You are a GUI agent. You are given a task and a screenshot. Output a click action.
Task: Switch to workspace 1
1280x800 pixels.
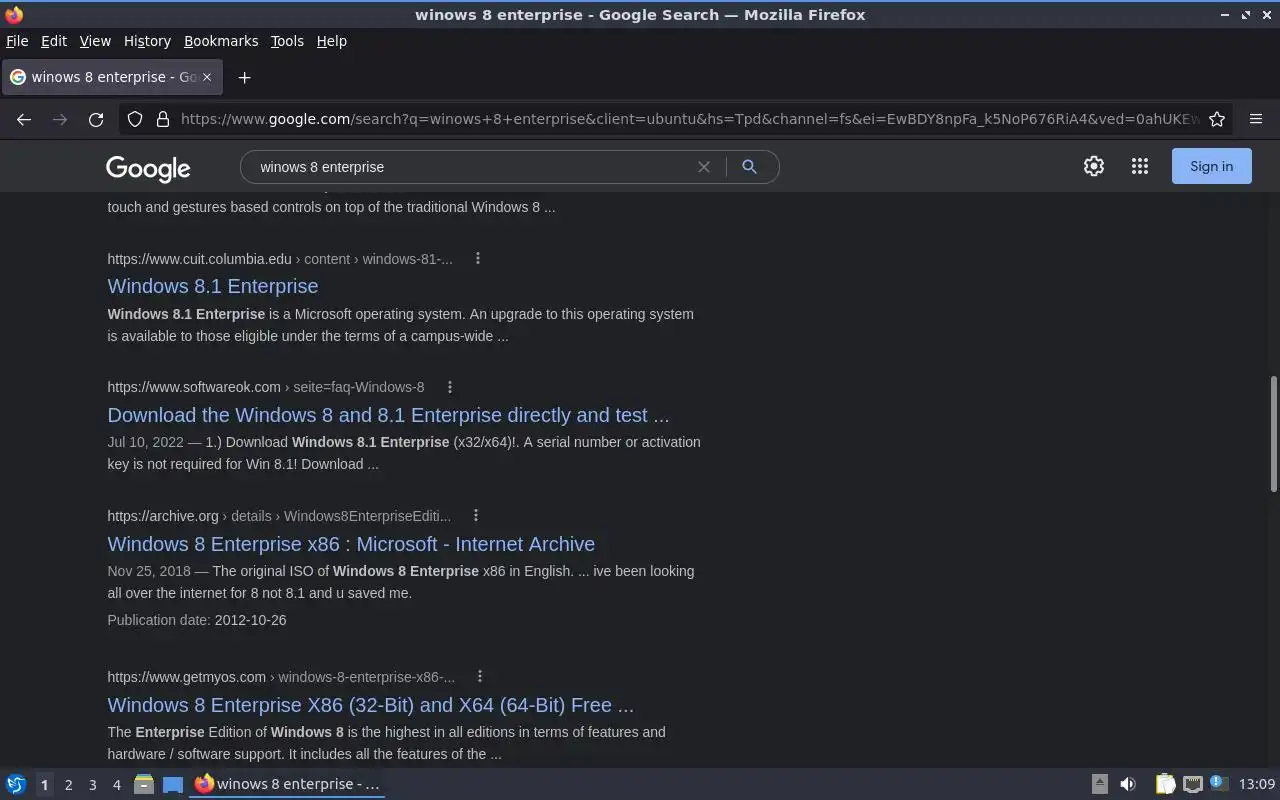[x=44, y=785]
